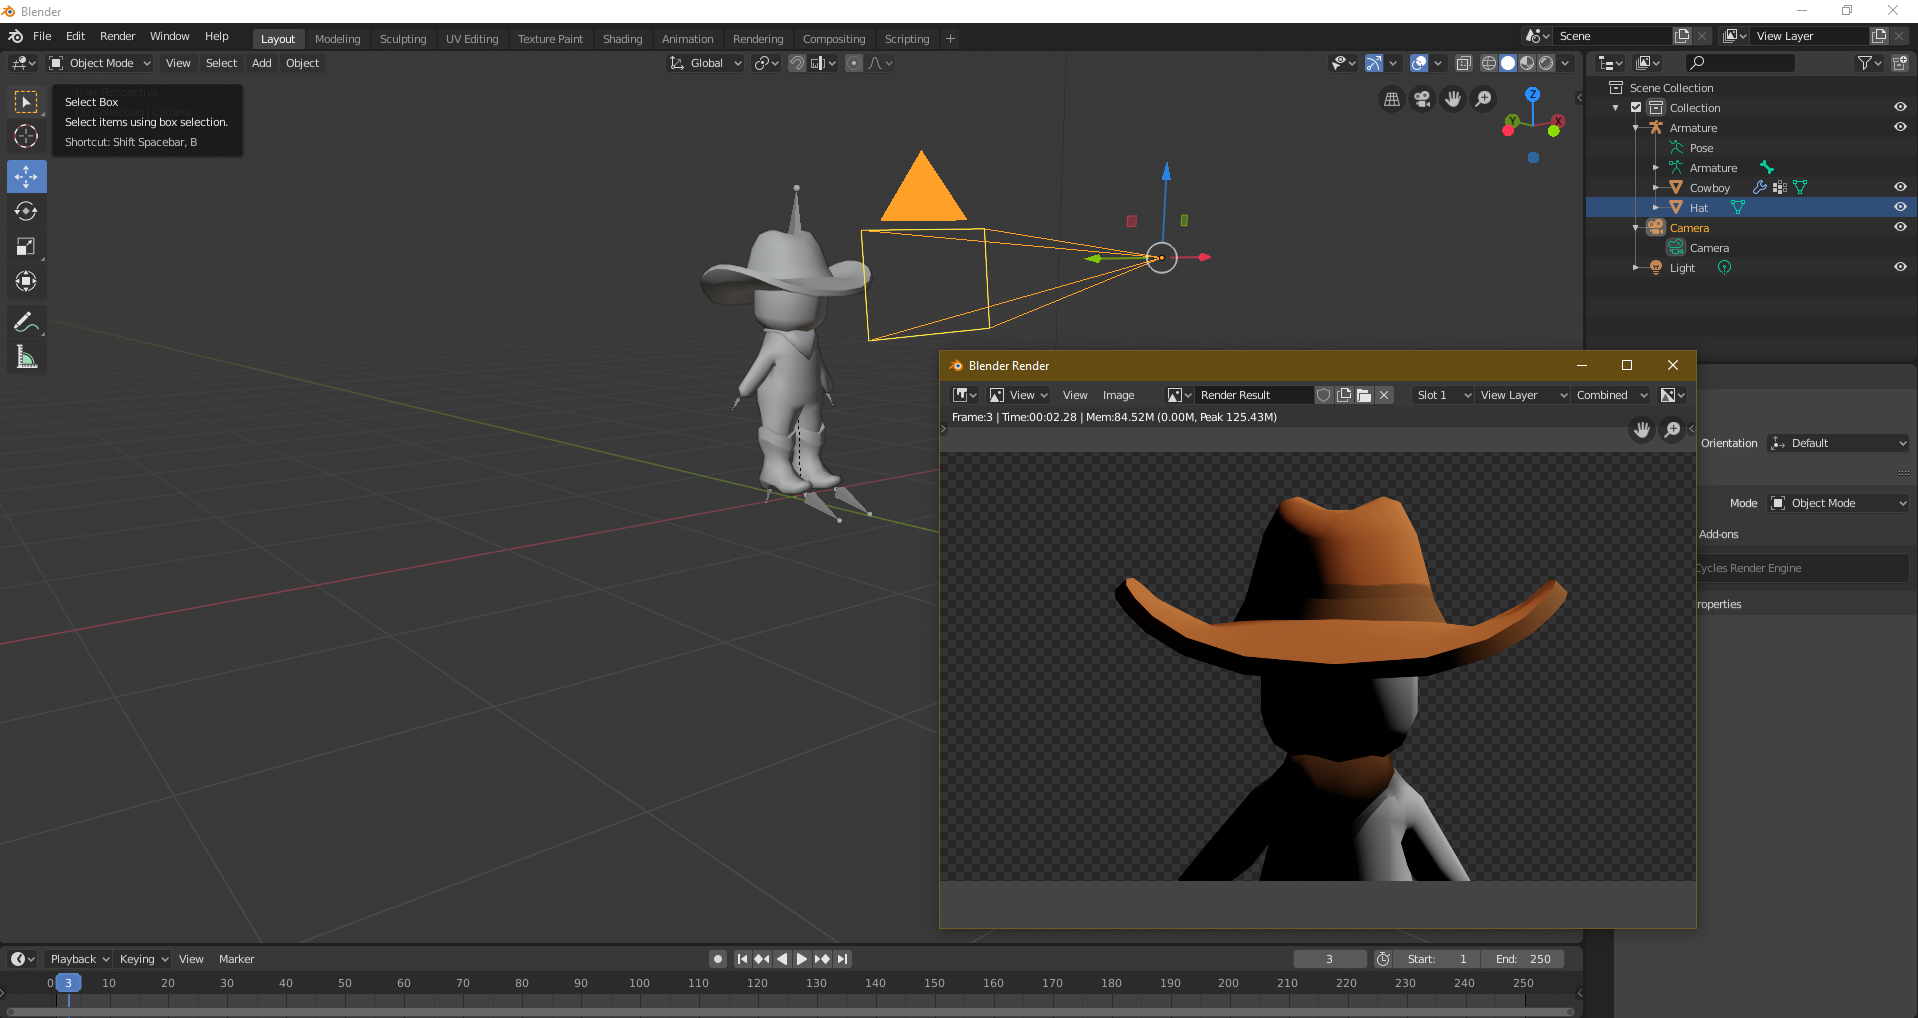Screen dimensions: 1918x1018
Task: Expand the Cowboy item in outliner
Action: (x=1656, y=188)
